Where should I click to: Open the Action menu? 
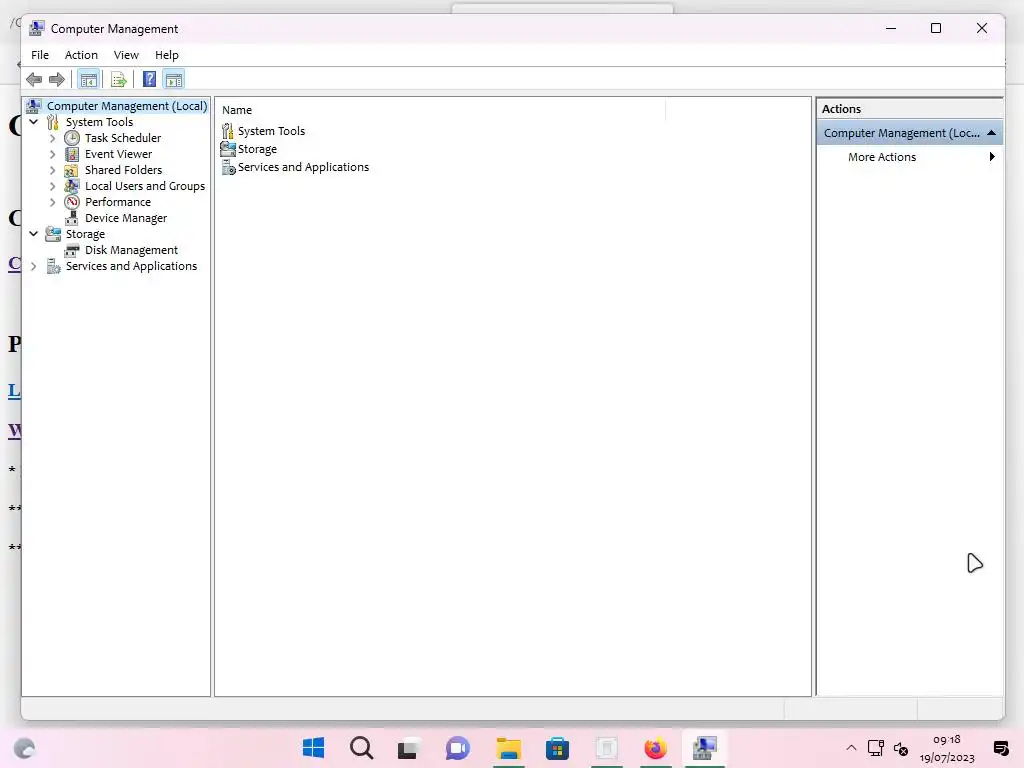(81, 55)
